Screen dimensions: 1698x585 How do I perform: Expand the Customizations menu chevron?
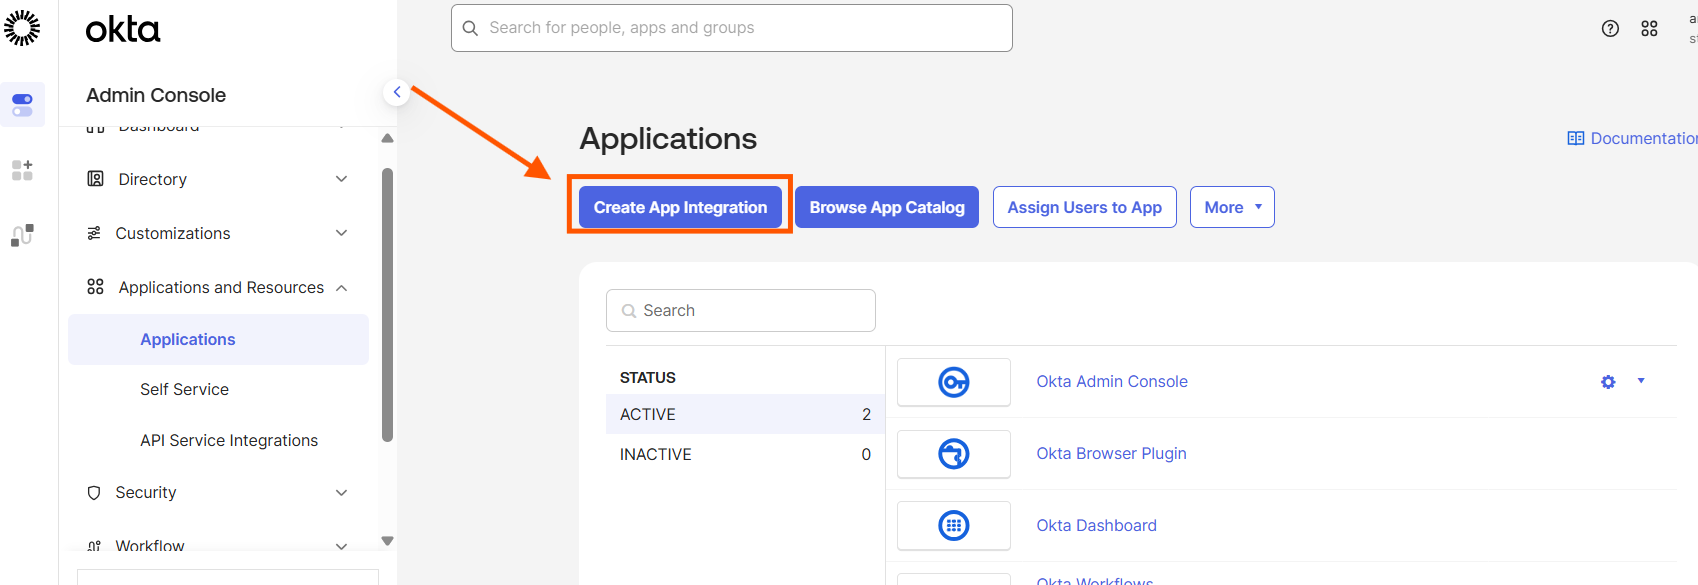coord(341,233)
